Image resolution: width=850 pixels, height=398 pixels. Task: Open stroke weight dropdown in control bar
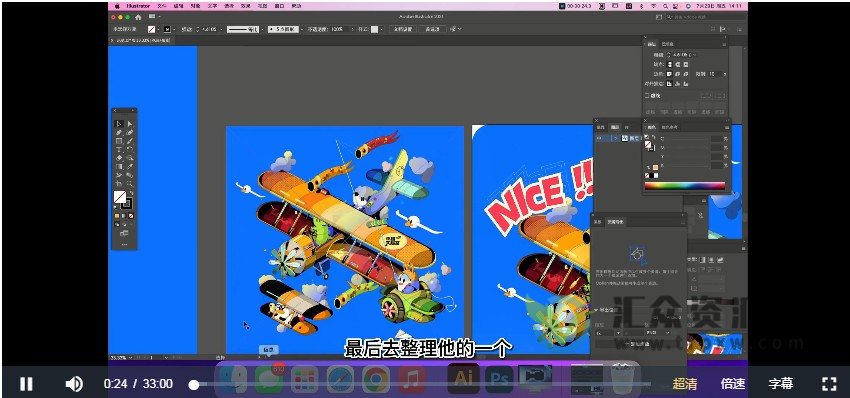tap(221, 29)
